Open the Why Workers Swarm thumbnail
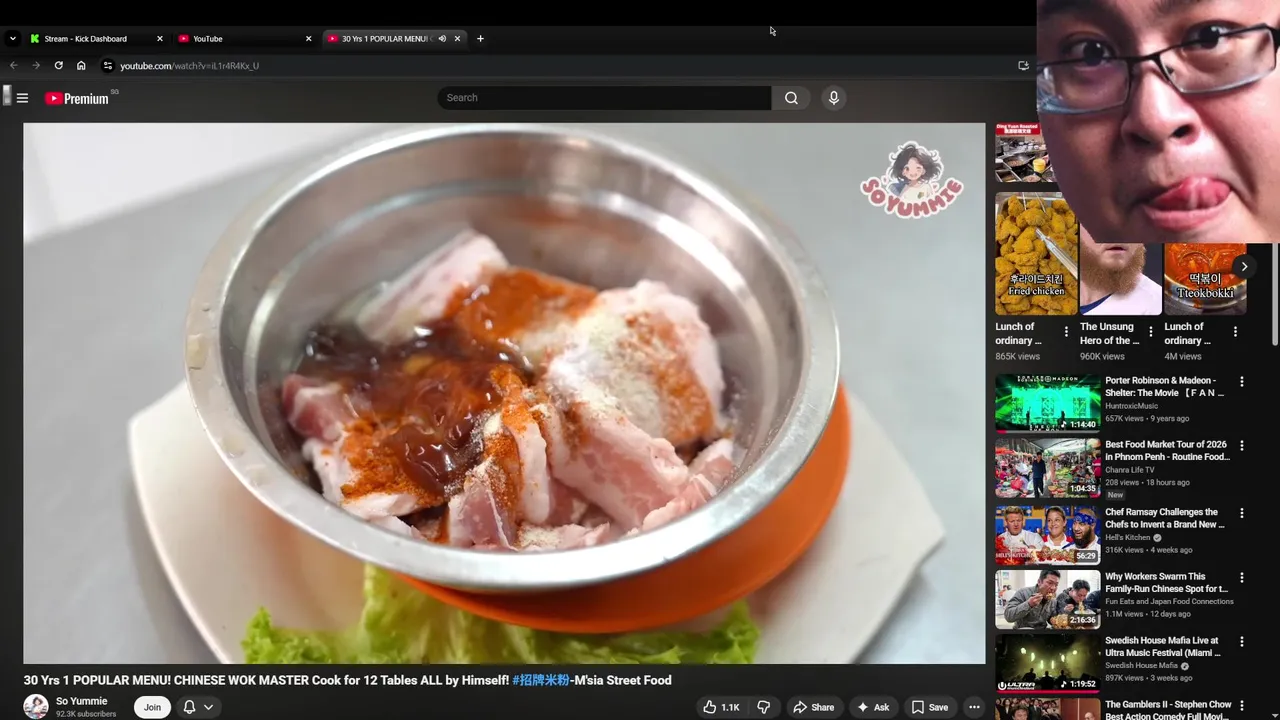The width and height of the screenshot is (1280, 720). pos(1047,598)
